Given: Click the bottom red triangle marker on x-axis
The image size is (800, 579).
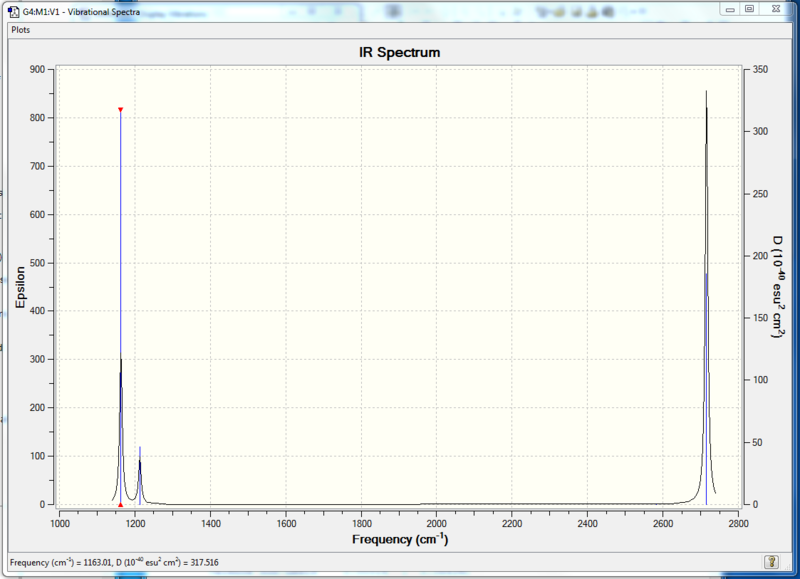Looking at the screenshot, I should click(120, 505).
